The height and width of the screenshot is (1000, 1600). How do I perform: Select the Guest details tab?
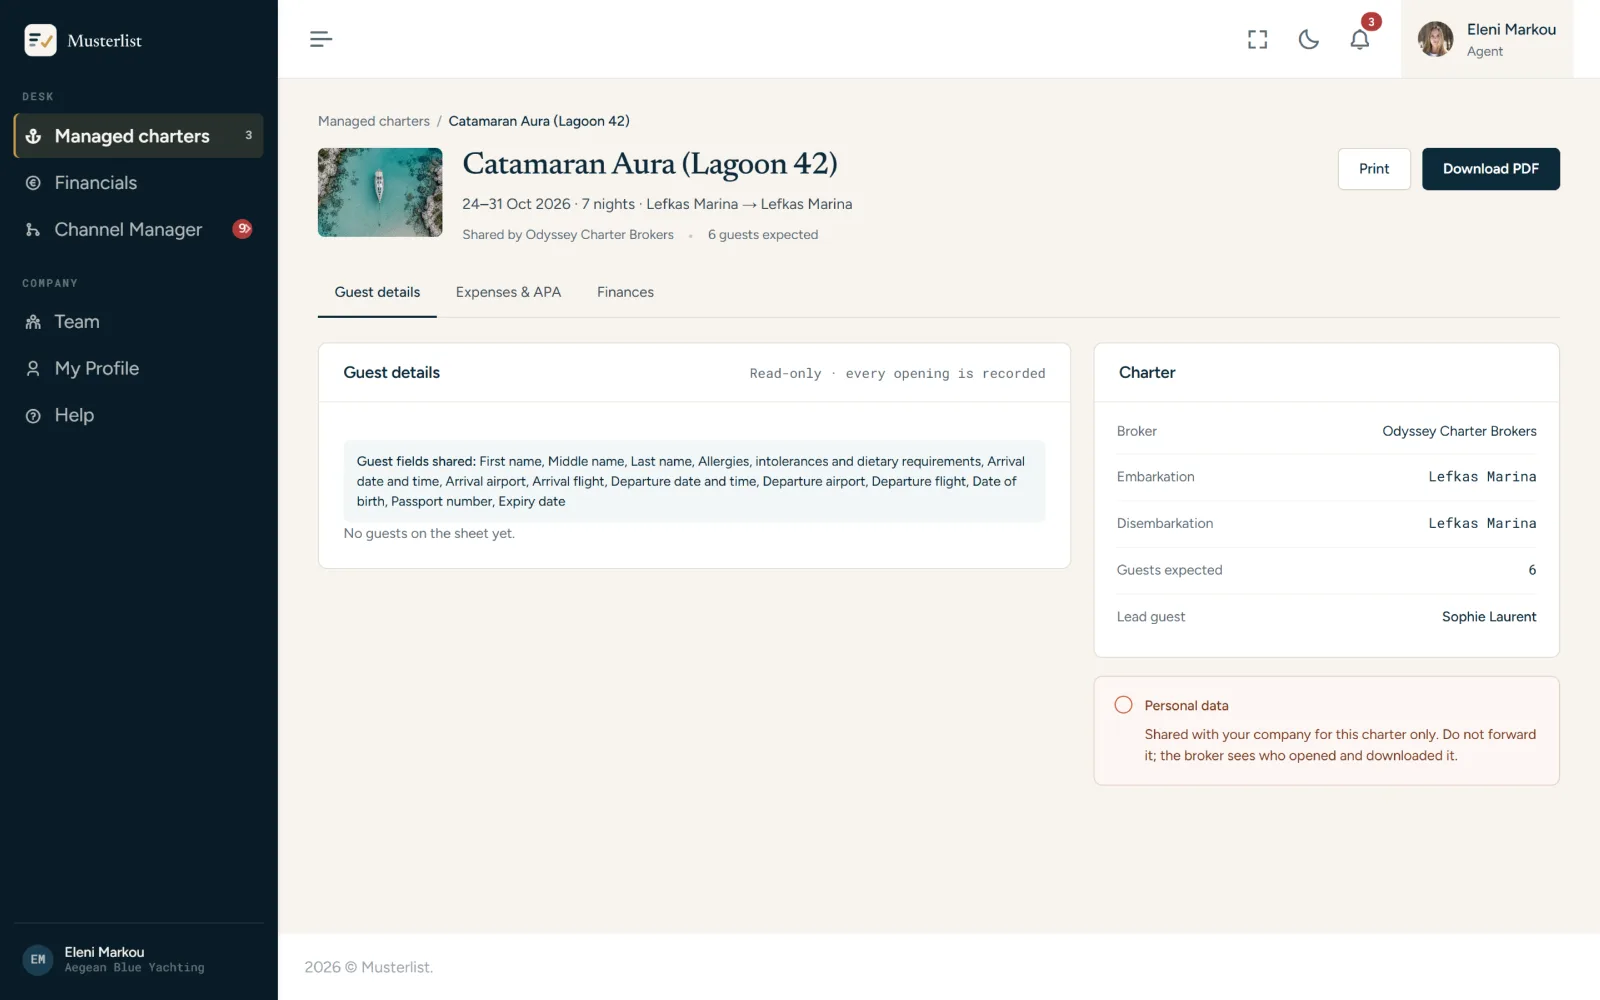pyautogui.click(x=377, y=292)
